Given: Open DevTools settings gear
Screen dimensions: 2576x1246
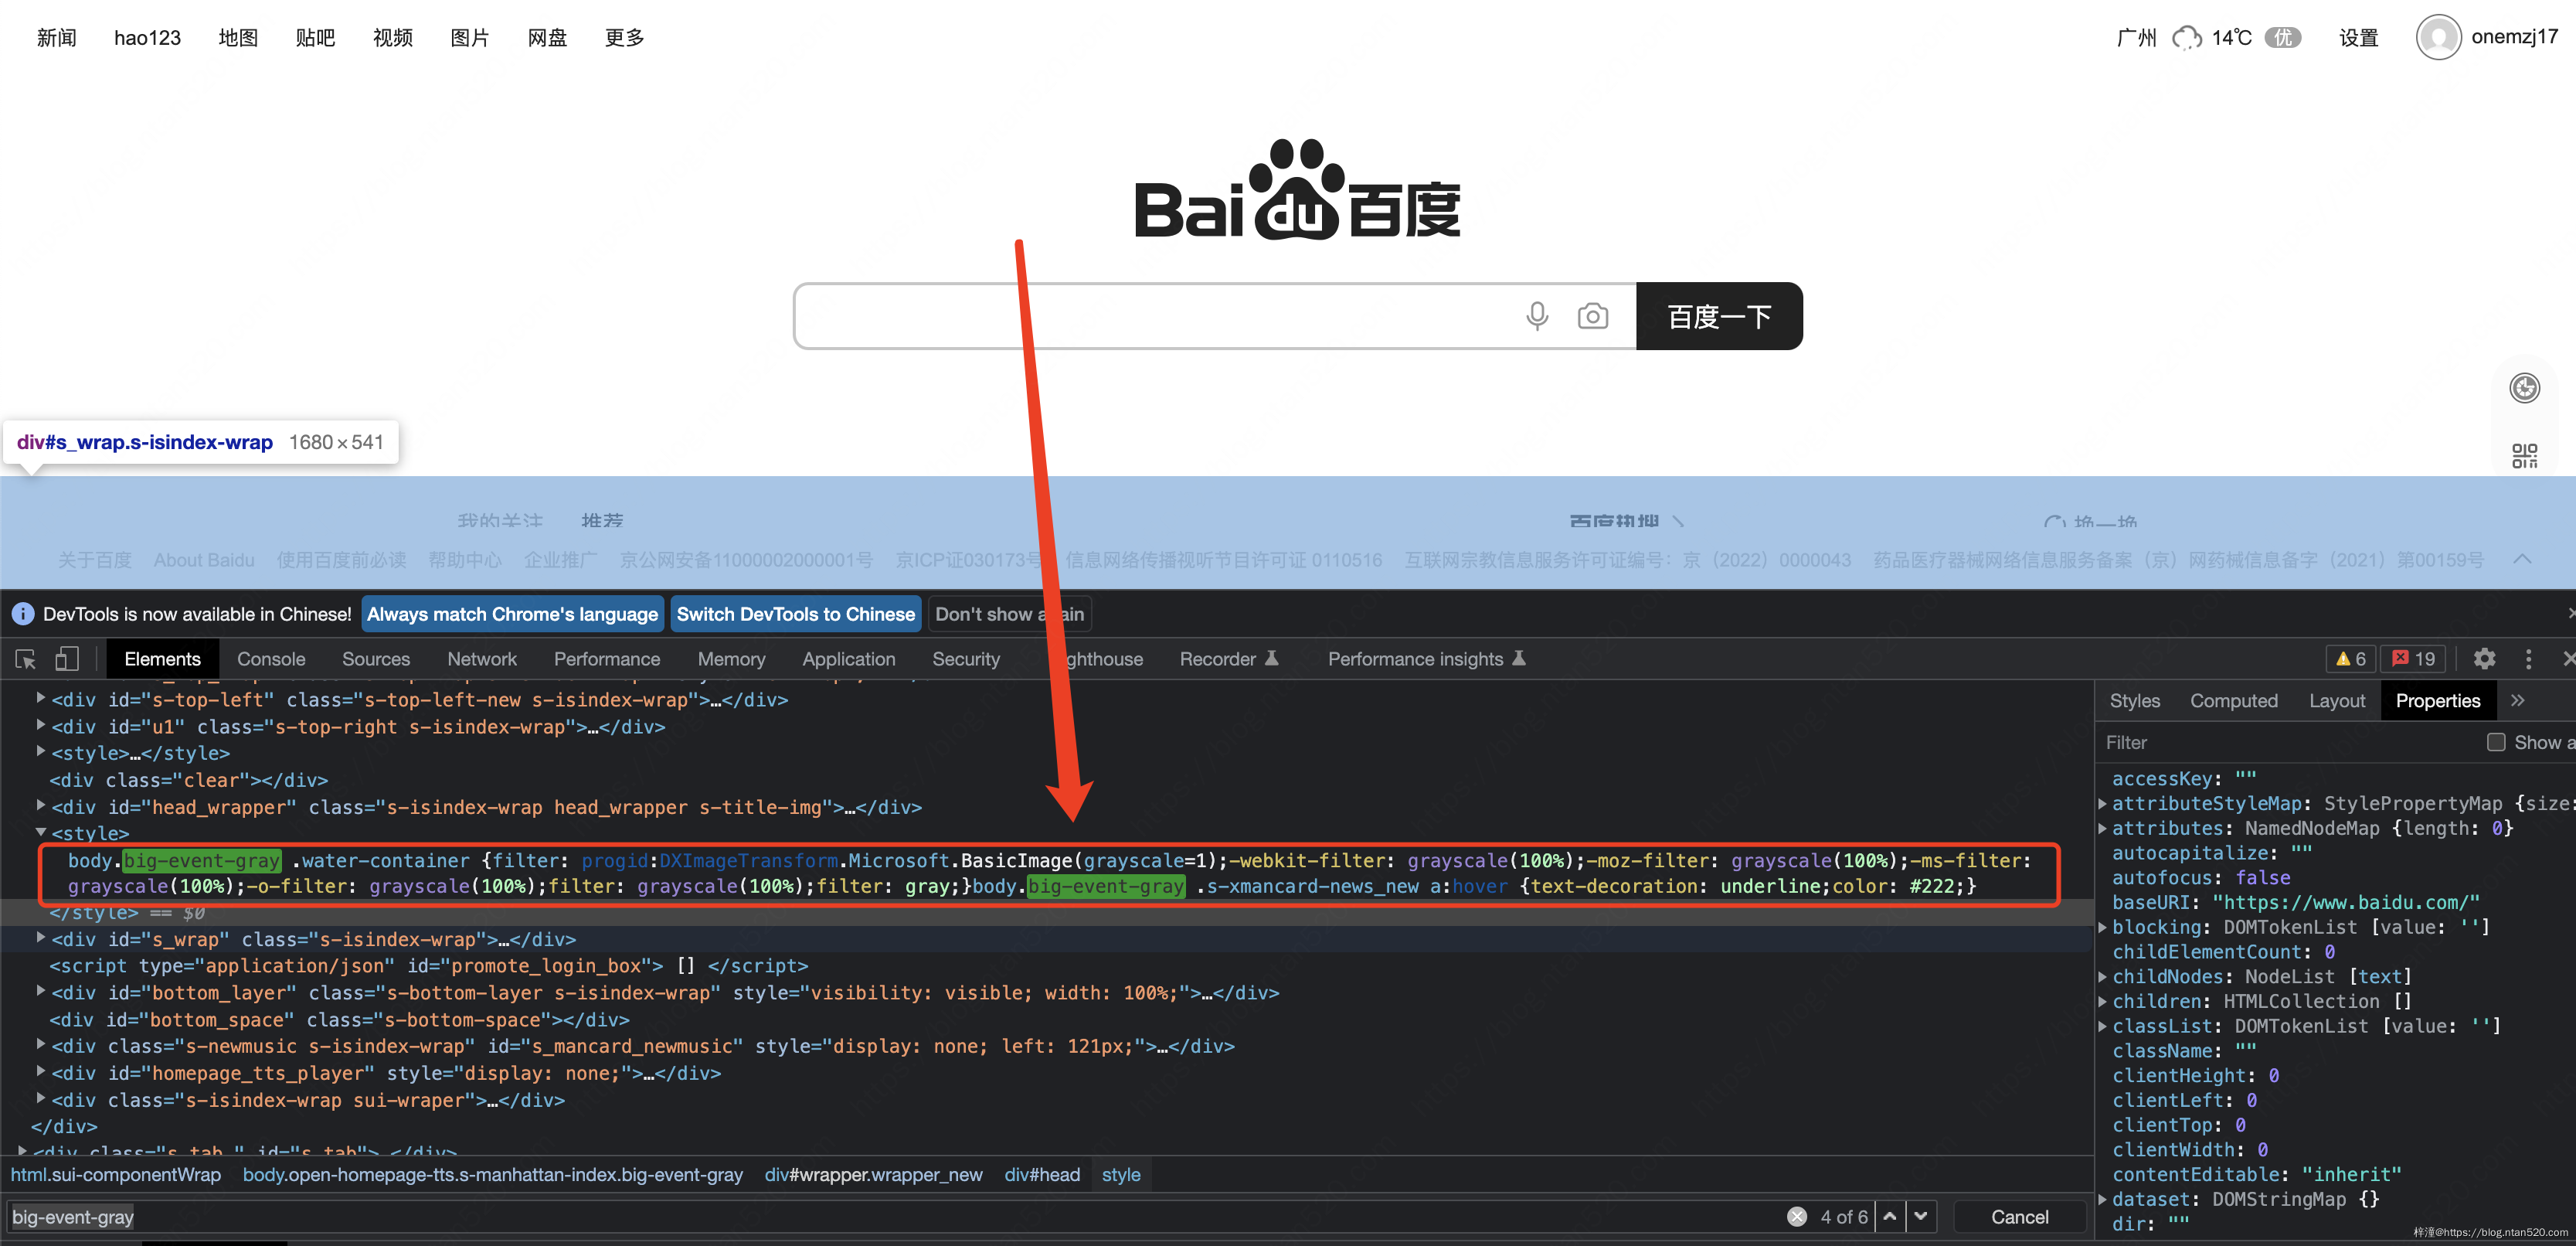Looking at the screenshot, I should [2484, 659].
